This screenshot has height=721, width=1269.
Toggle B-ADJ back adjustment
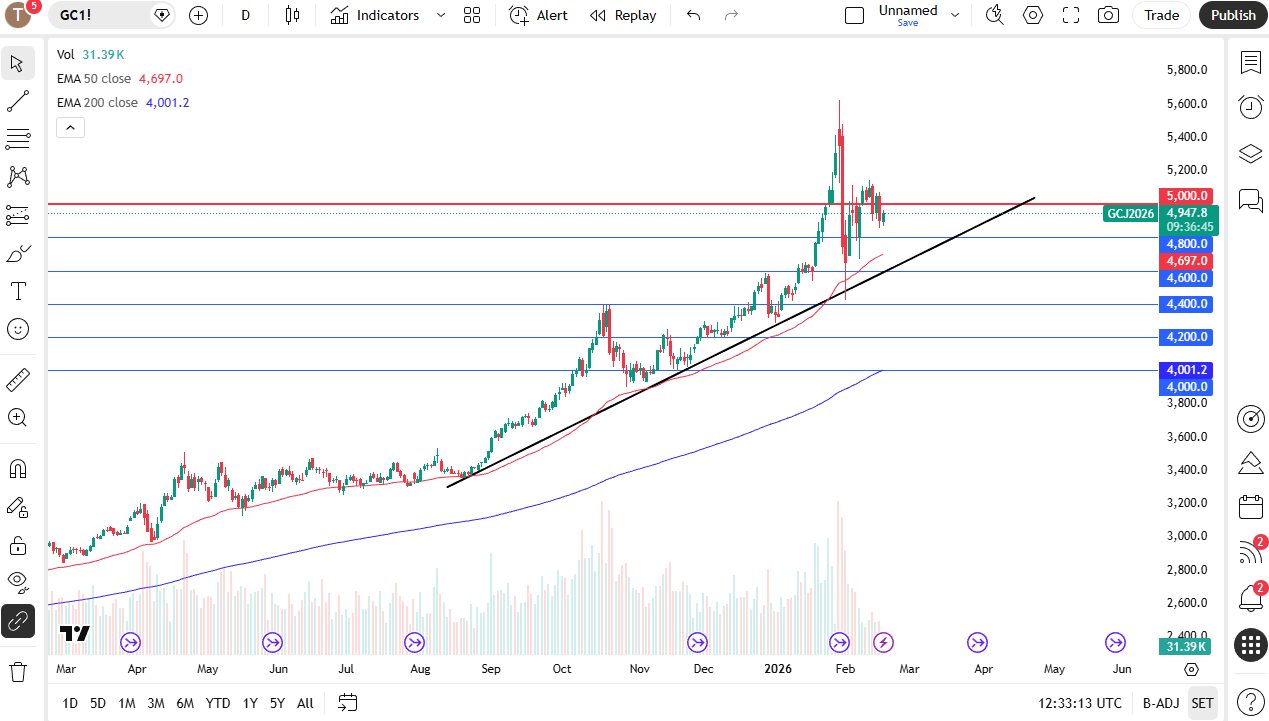tap(1161, 703)
